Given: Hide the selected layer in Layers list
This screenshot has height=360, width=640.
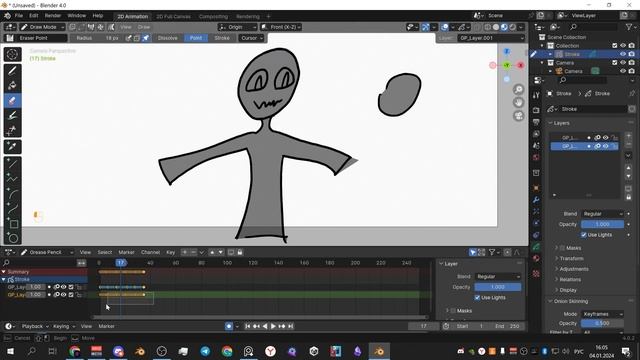Looking at the screenshot, I should tap(606, 146).
